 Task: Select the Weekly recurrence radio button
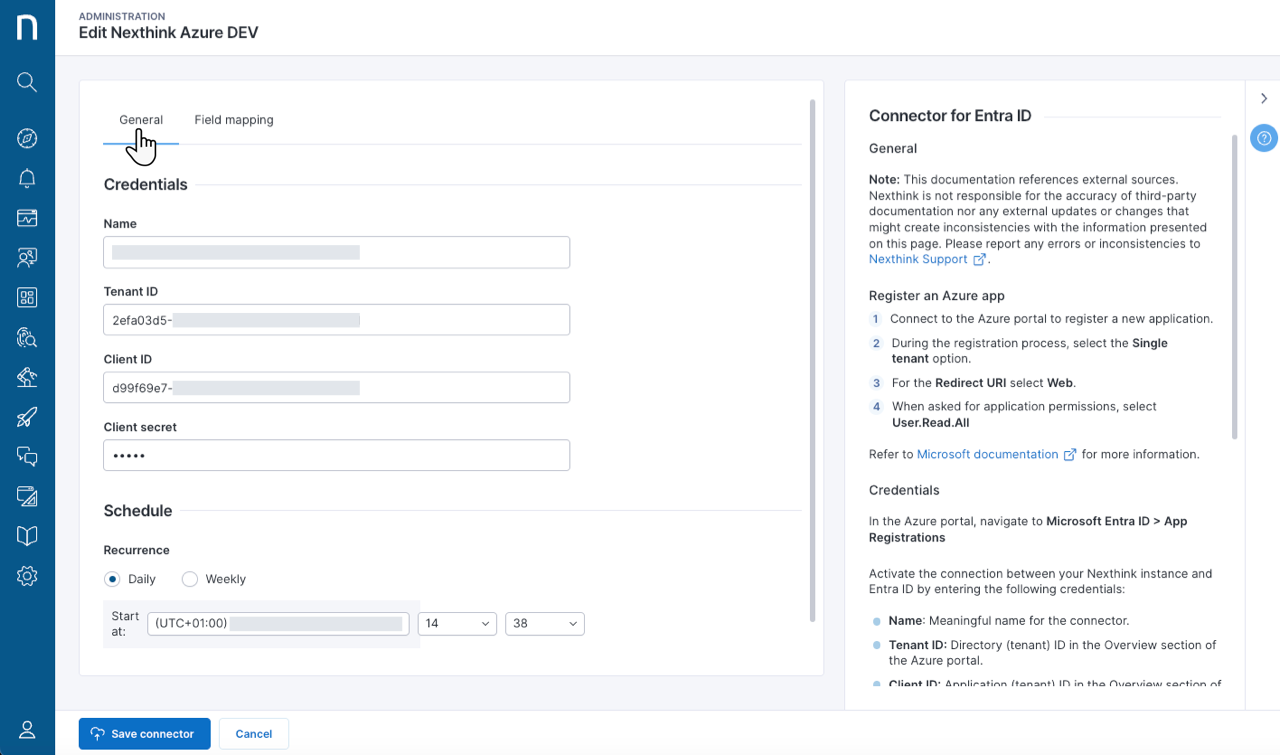[x=190, y=579]
